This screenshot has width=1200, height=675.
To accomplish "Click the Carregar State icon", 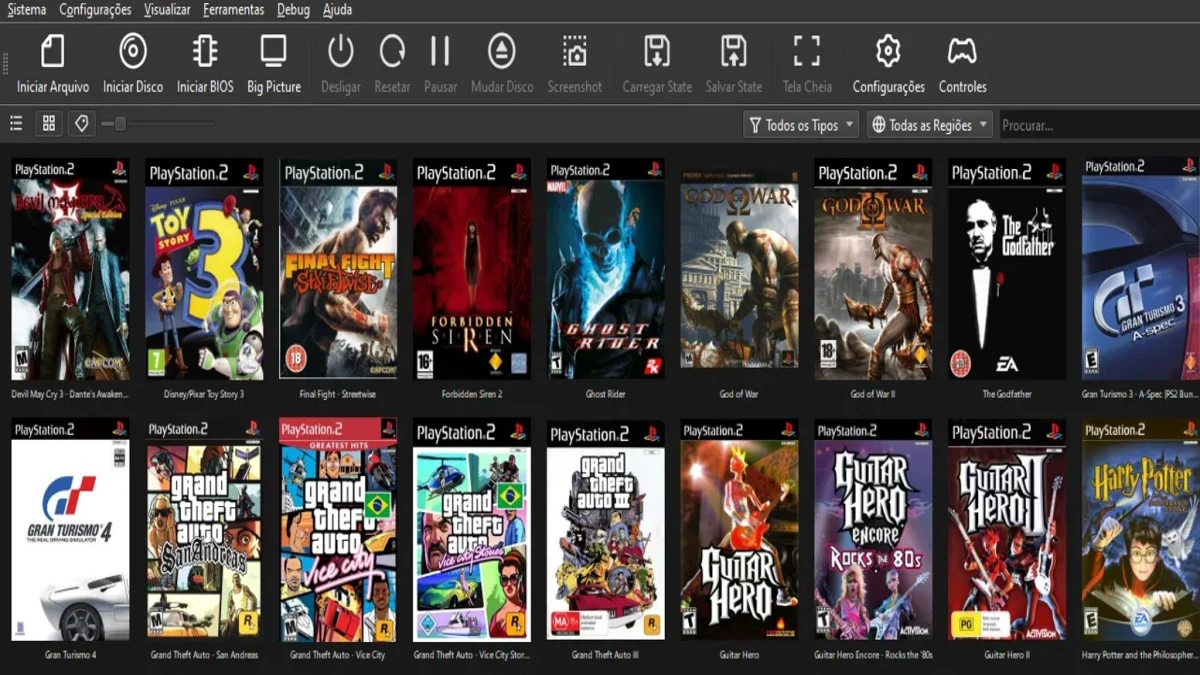I will click(657, 51).
